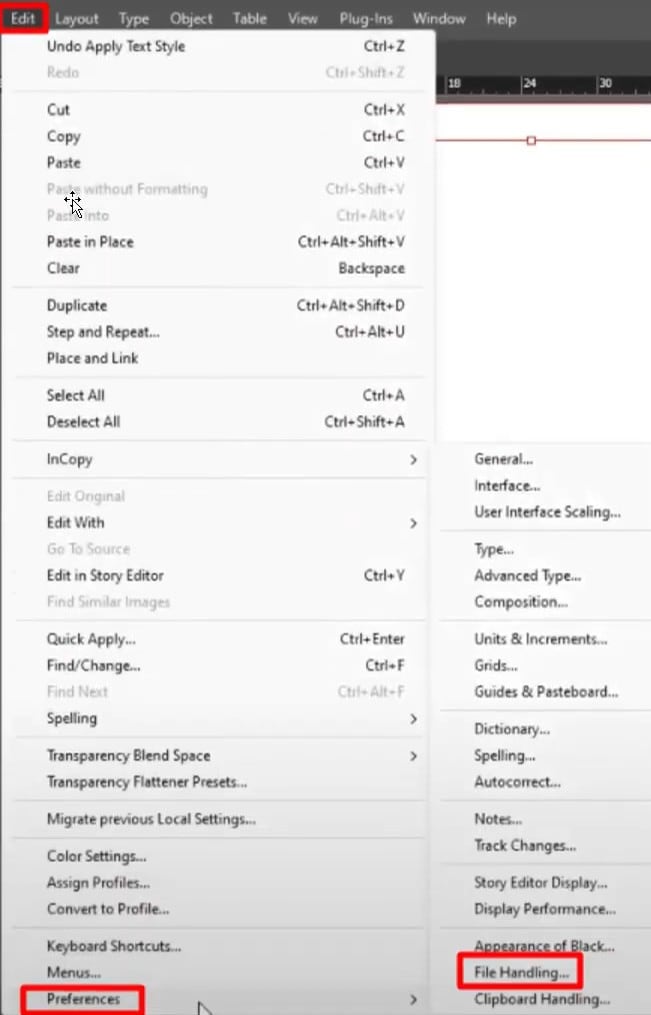Click the red frame handle on the page

point(530,142)
